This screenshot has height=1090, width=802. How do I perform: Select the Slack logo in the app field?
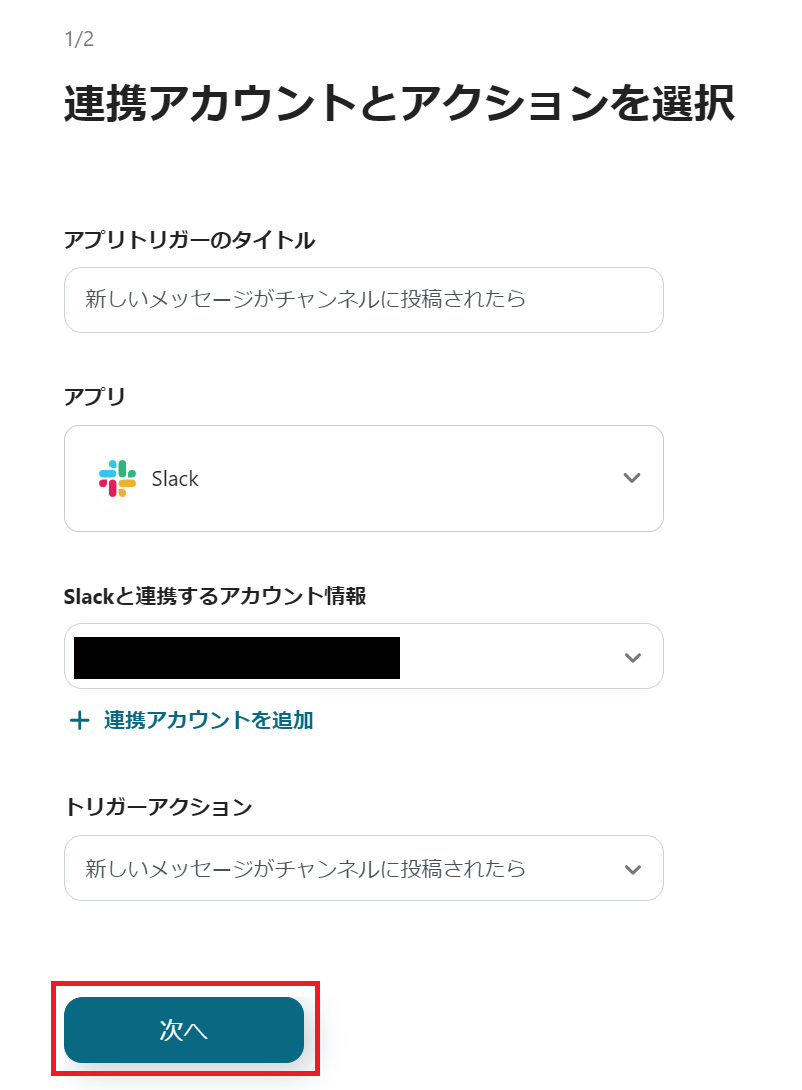pyautogui.click(x=114, y=478)
